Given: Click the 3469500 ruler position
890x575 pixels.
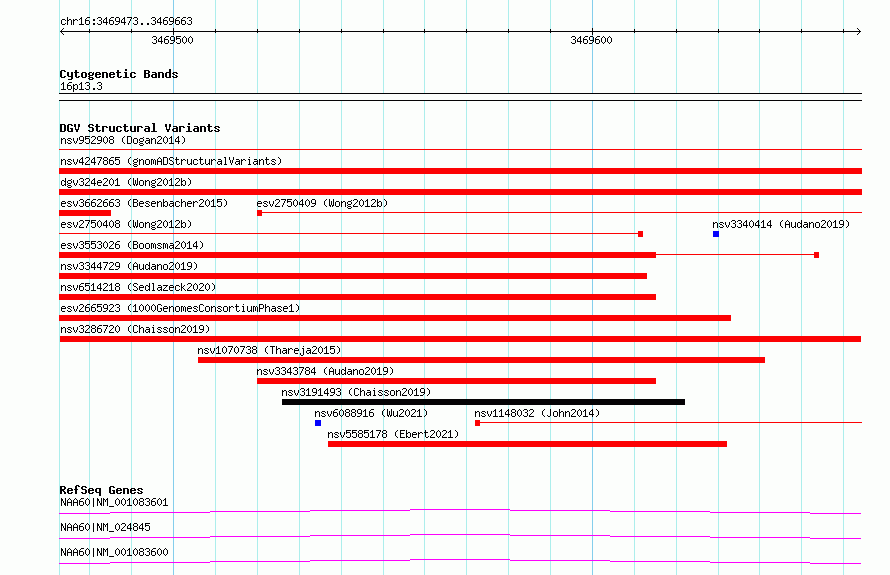Looking at the screenshot, I should coord(172,40).
